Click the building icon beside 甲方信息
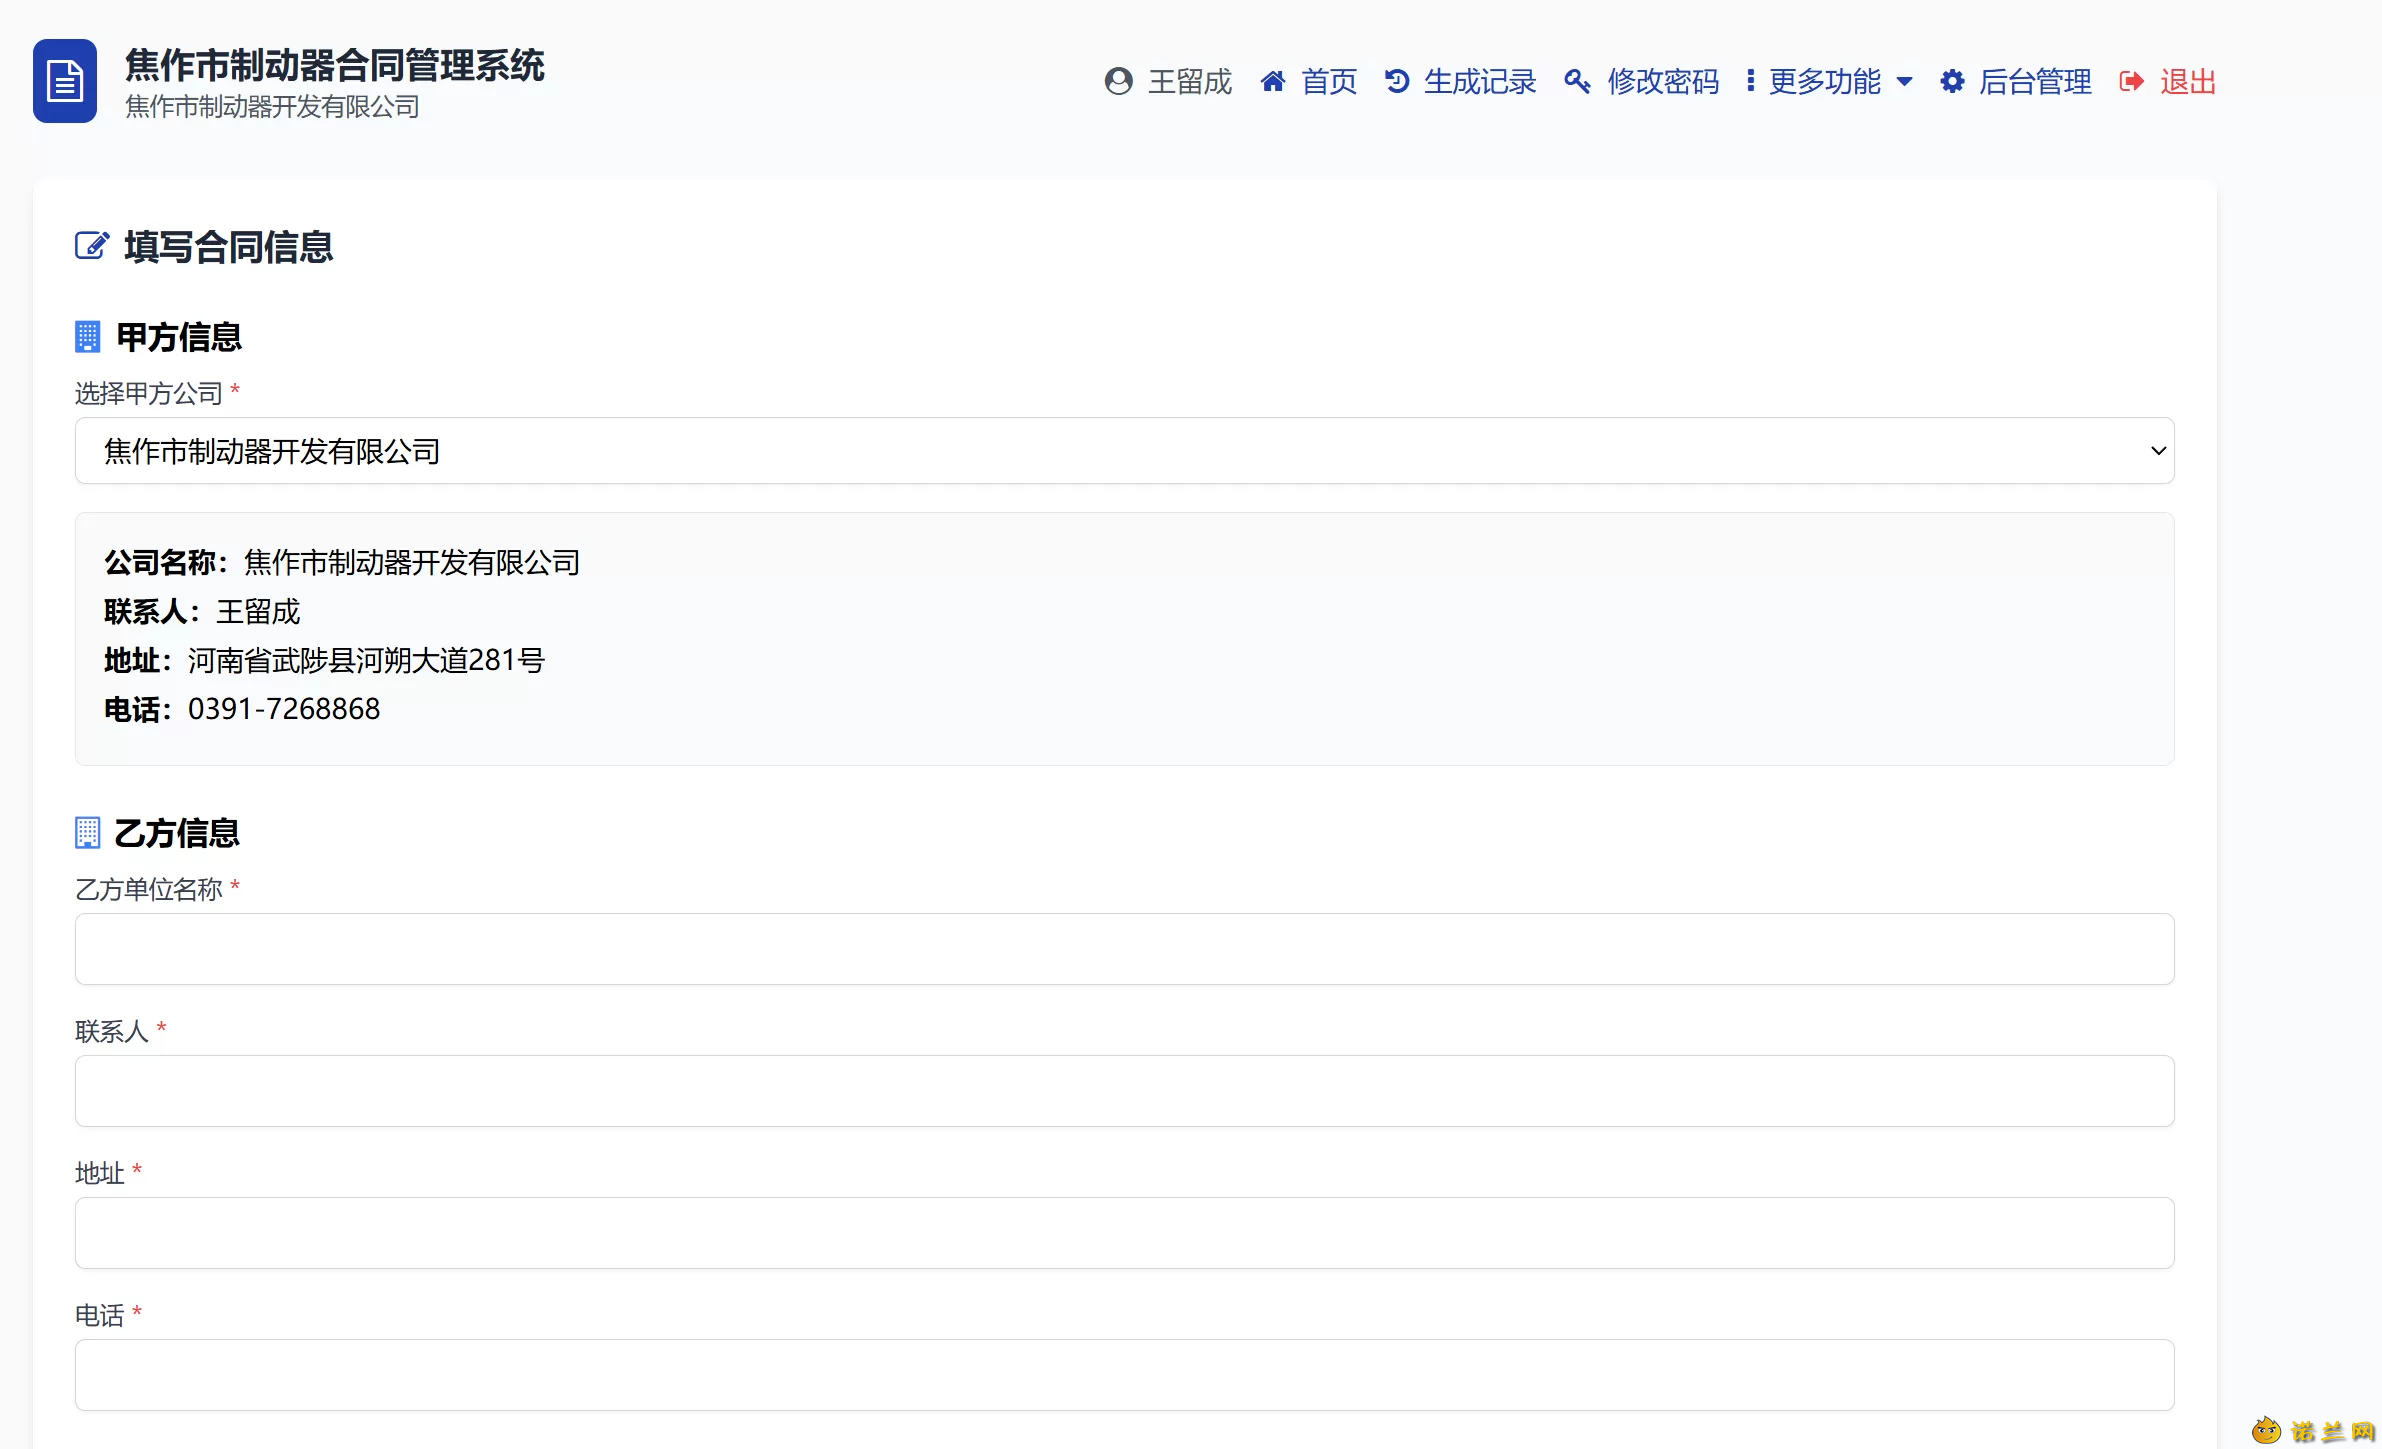2382x1449 pixels. [x=88, y=337]
